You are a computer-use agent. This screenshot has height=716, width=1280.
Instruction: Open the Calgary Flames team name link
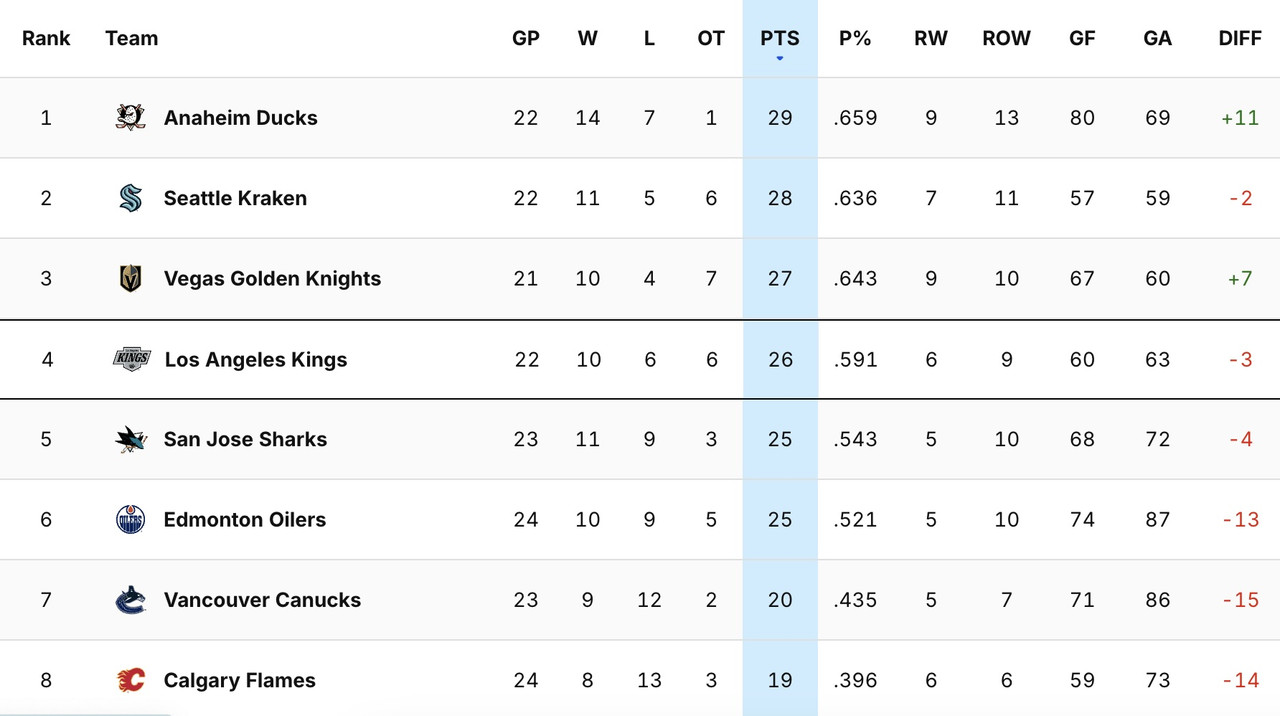pos(239,680)
